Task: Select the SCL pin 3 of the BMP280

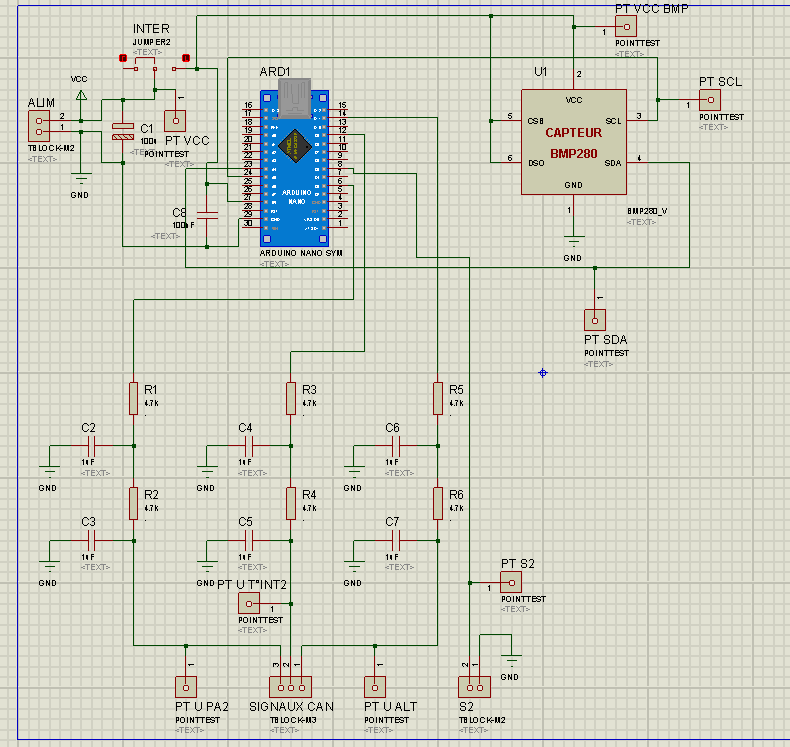Action: 638,119
